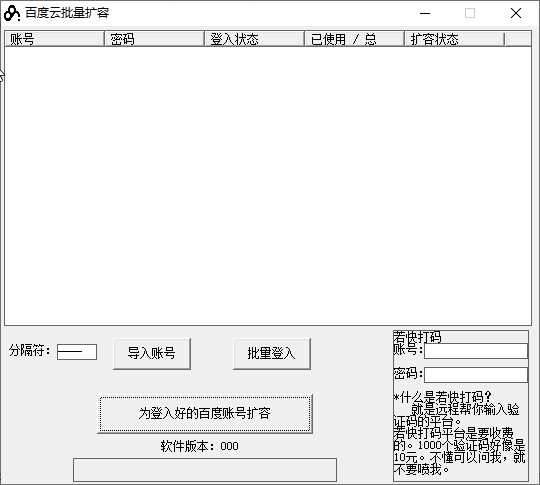540x485 pixels.
Task: Click the 若快打码 group title
Action: 417,337
